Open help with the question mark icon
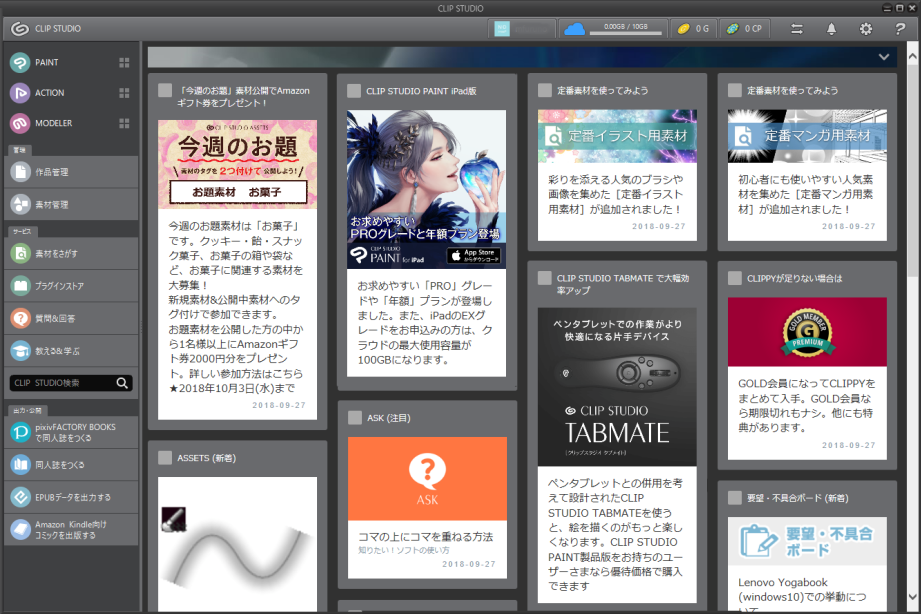Image resolution: width=921 pixels, height=614 pixels. tap(900, 28)
